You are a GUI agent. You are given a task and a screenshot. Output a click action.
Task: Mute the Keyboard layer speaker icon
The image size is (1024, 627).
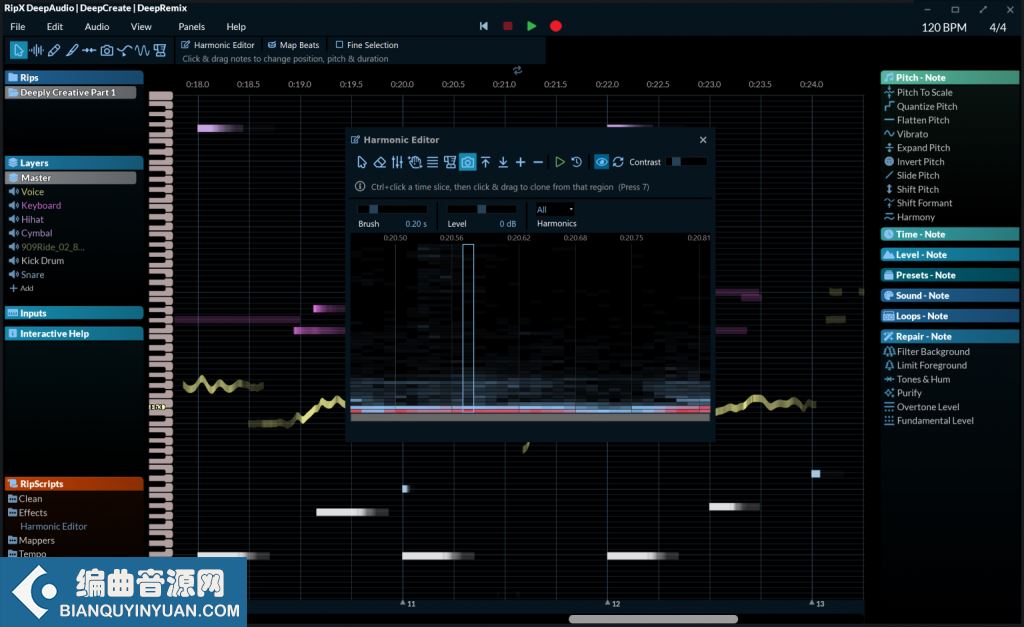click(x=13, y=205)
